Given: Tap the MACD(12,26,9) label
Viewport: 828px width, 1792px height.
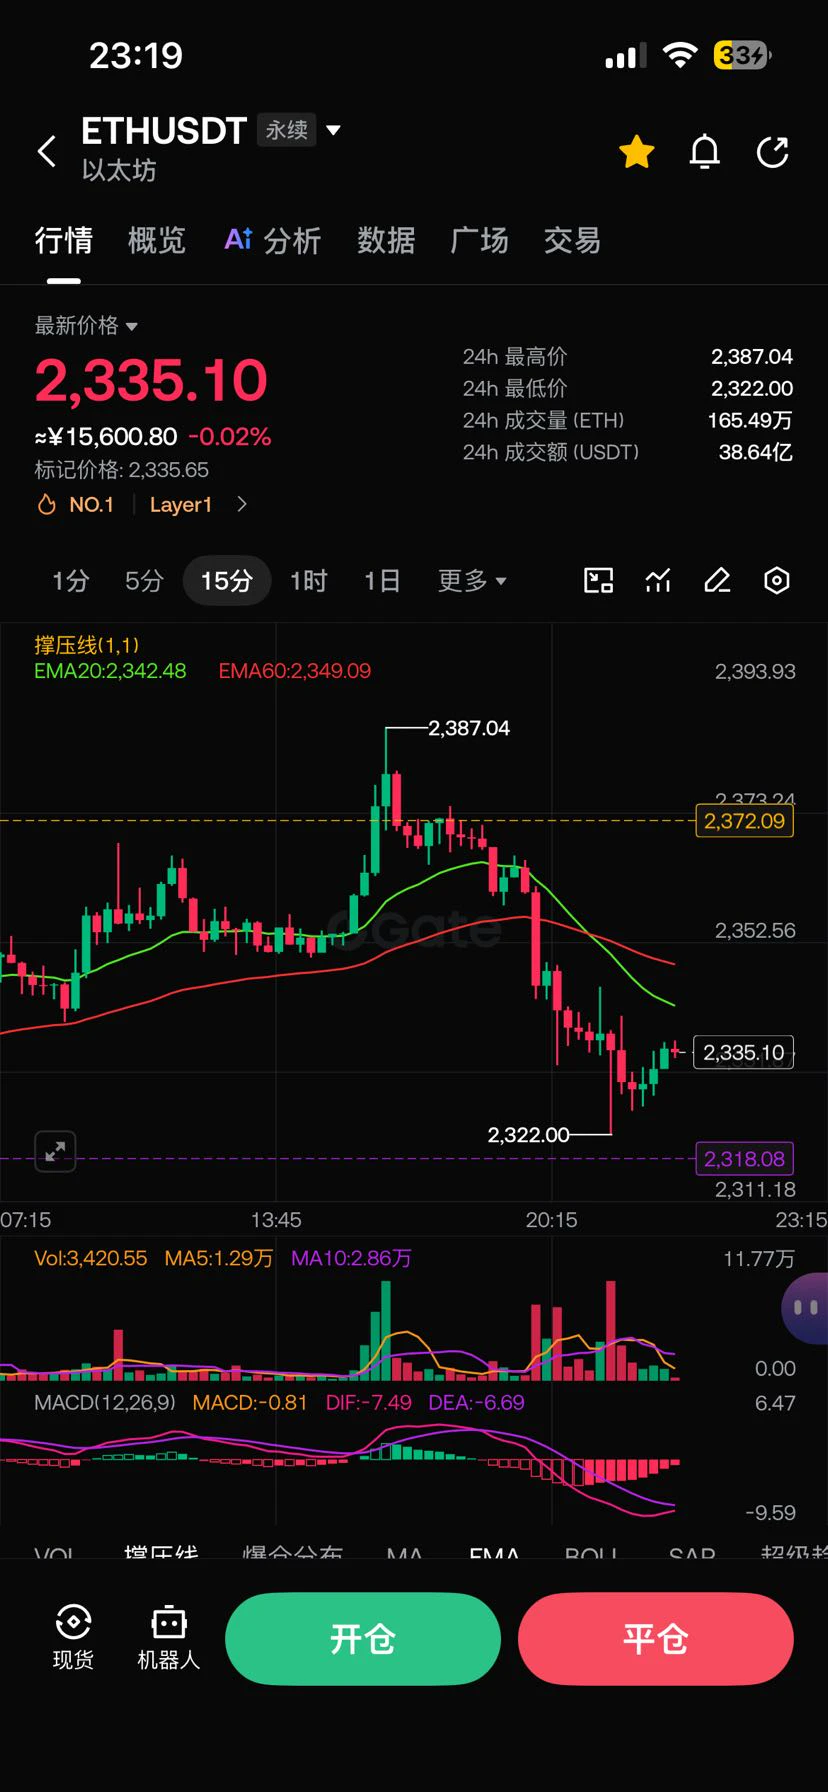Looking at the screenshot, I should tap(105, 1403).
